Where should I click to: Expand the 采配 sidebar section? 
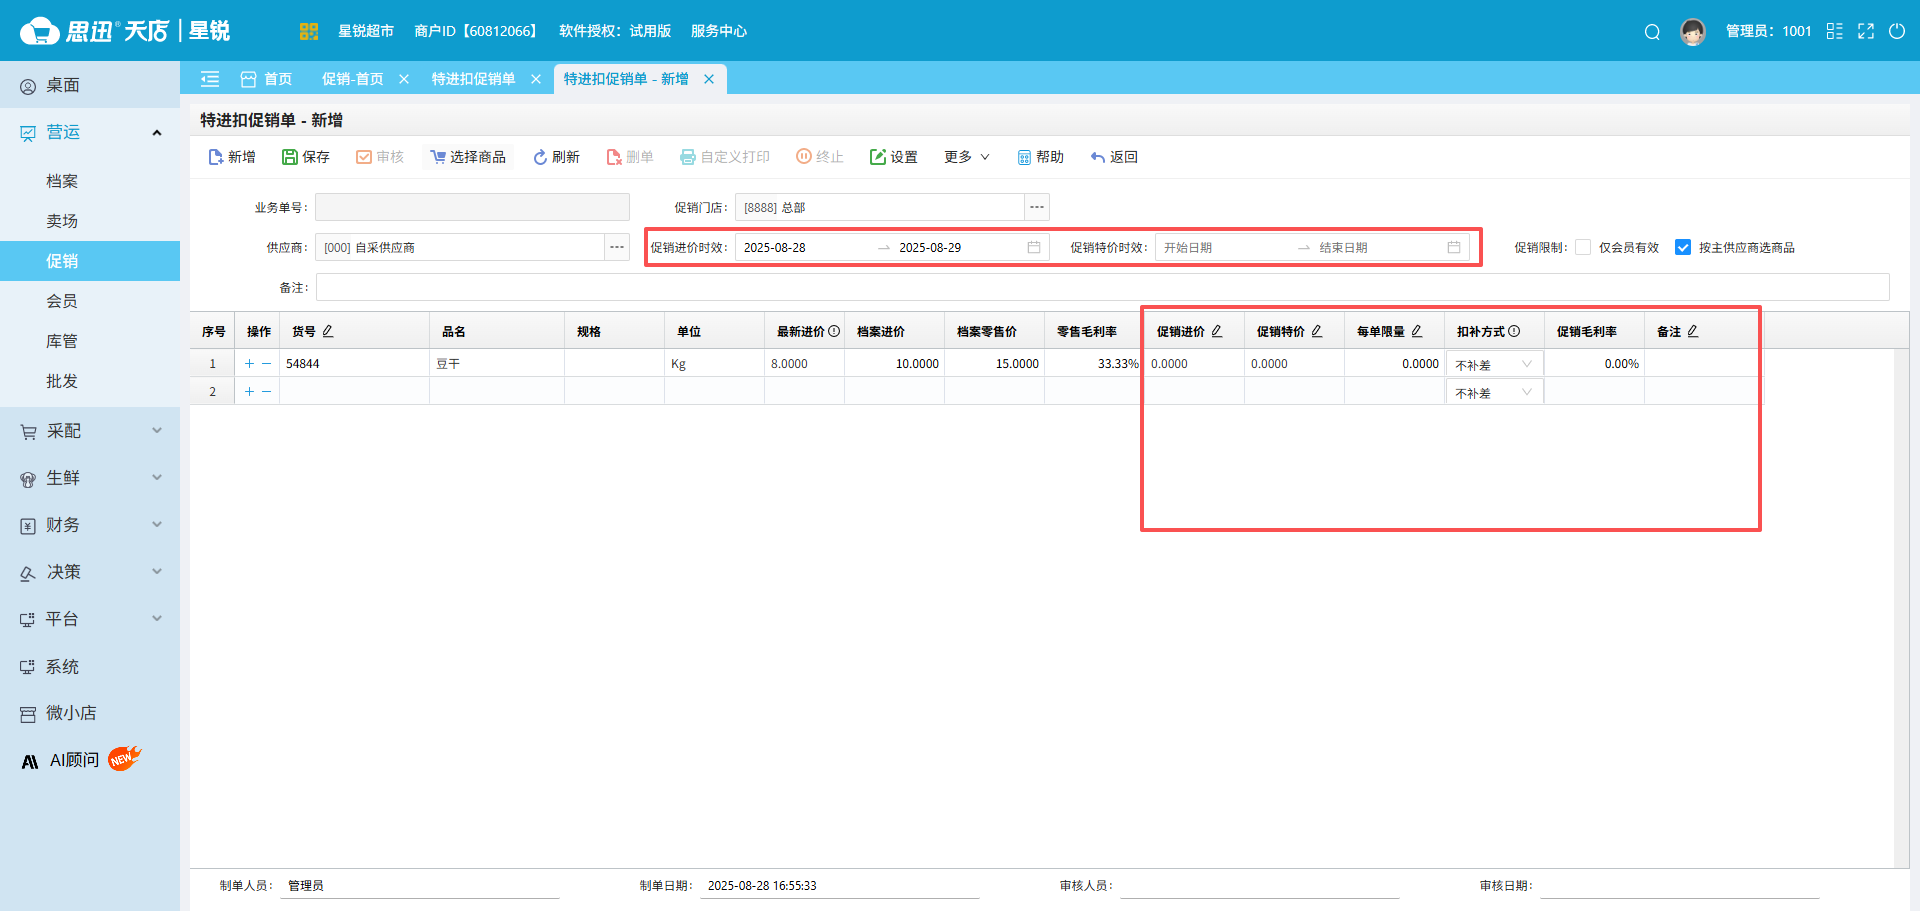pos(90,431)
